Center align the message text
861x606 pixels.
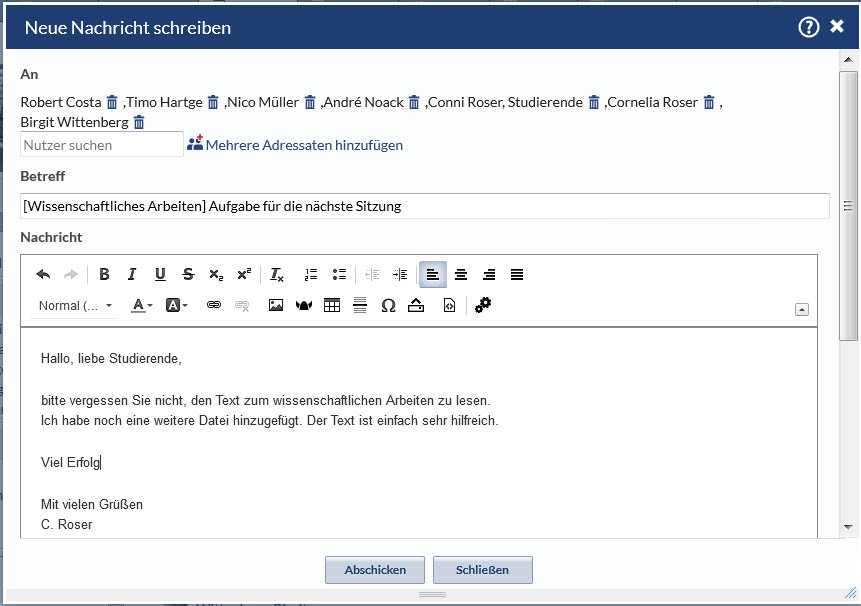pyautogui.click(x=461, y=275)
